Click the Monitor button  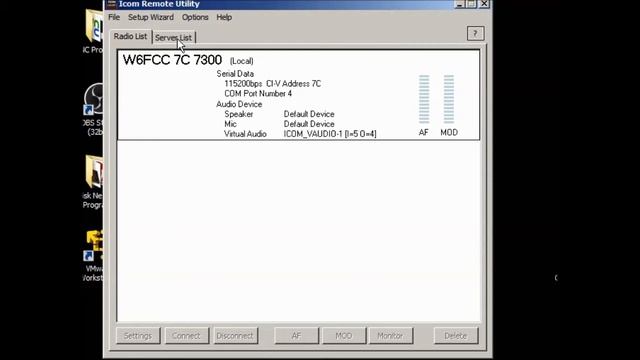(391, 336)
